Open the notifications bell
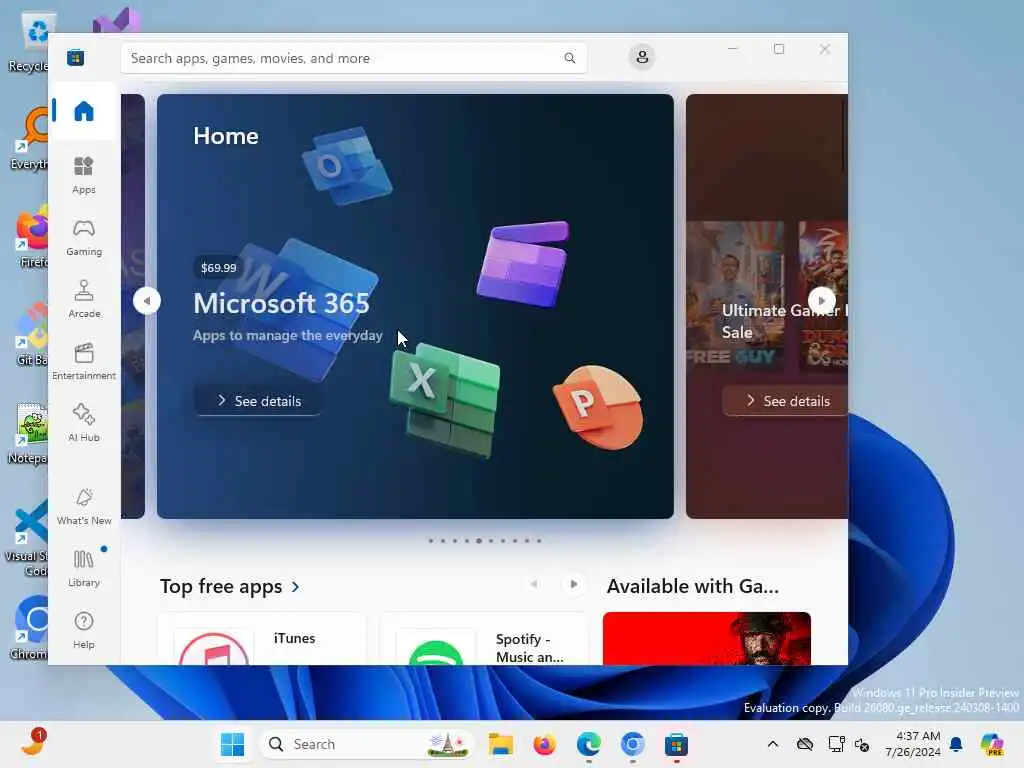This screenshot has width=1024, height=768. click(956, 744)
